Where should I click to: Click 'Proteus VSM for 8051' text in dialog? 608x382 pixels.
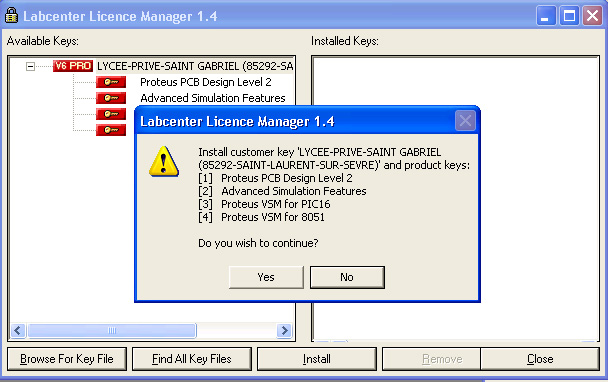[x=273, y=217]
